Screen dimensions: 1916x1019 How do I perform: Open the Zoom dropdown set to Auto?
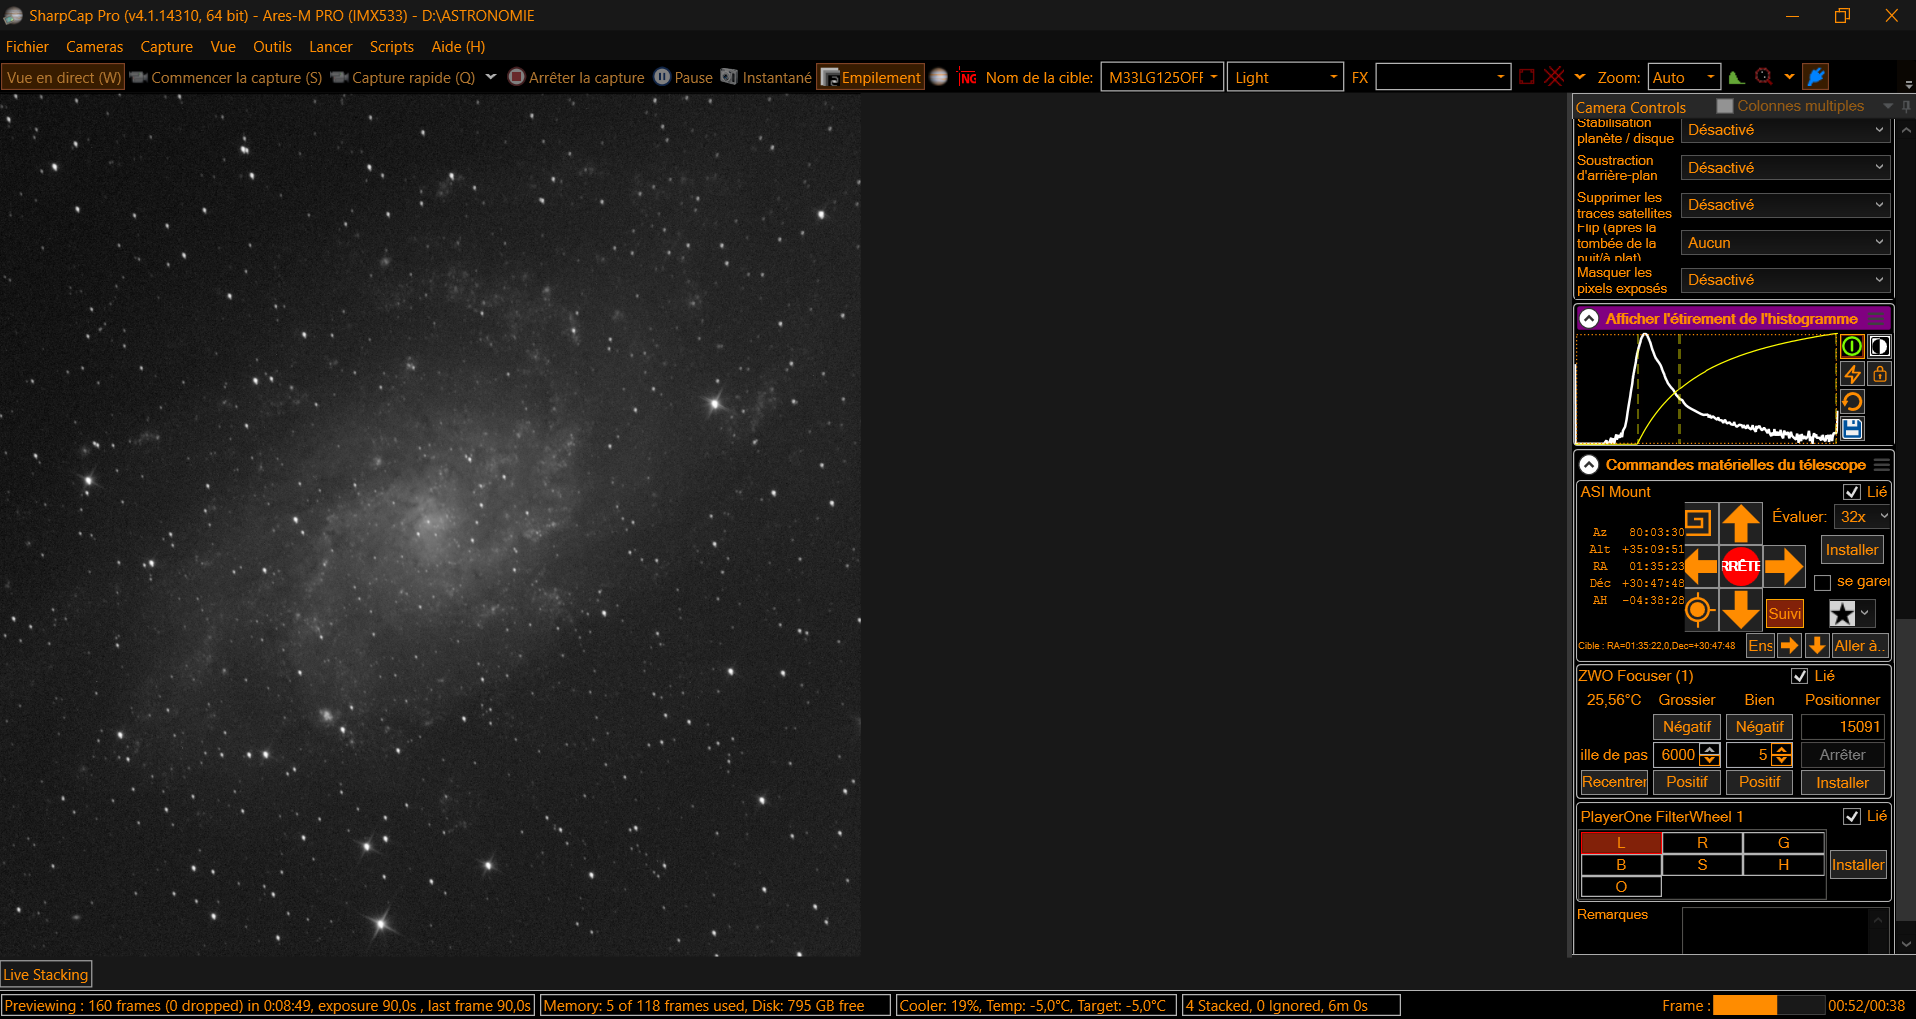pos(1684,77)
